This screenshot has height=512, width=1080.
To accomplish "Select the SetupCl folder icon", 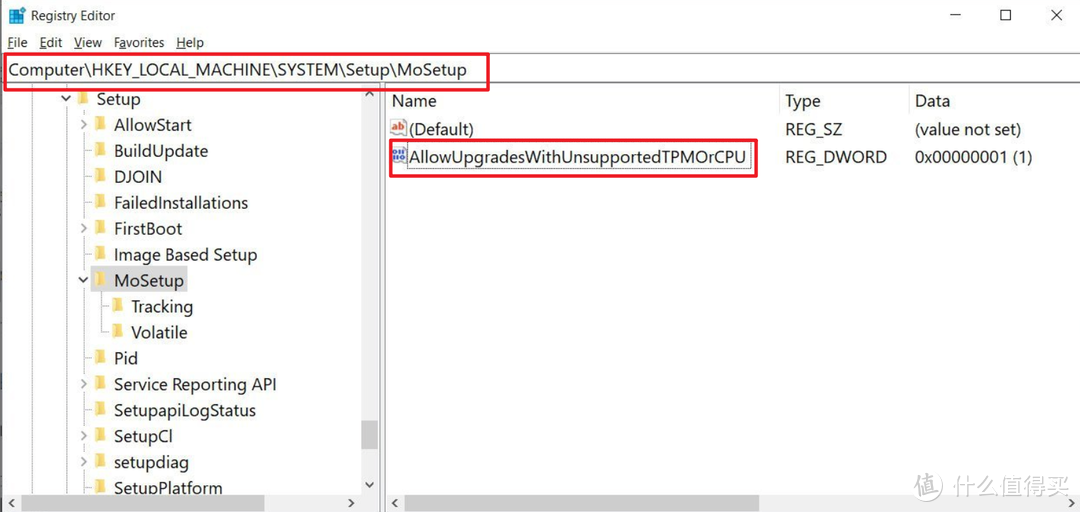I will point(101,435).
